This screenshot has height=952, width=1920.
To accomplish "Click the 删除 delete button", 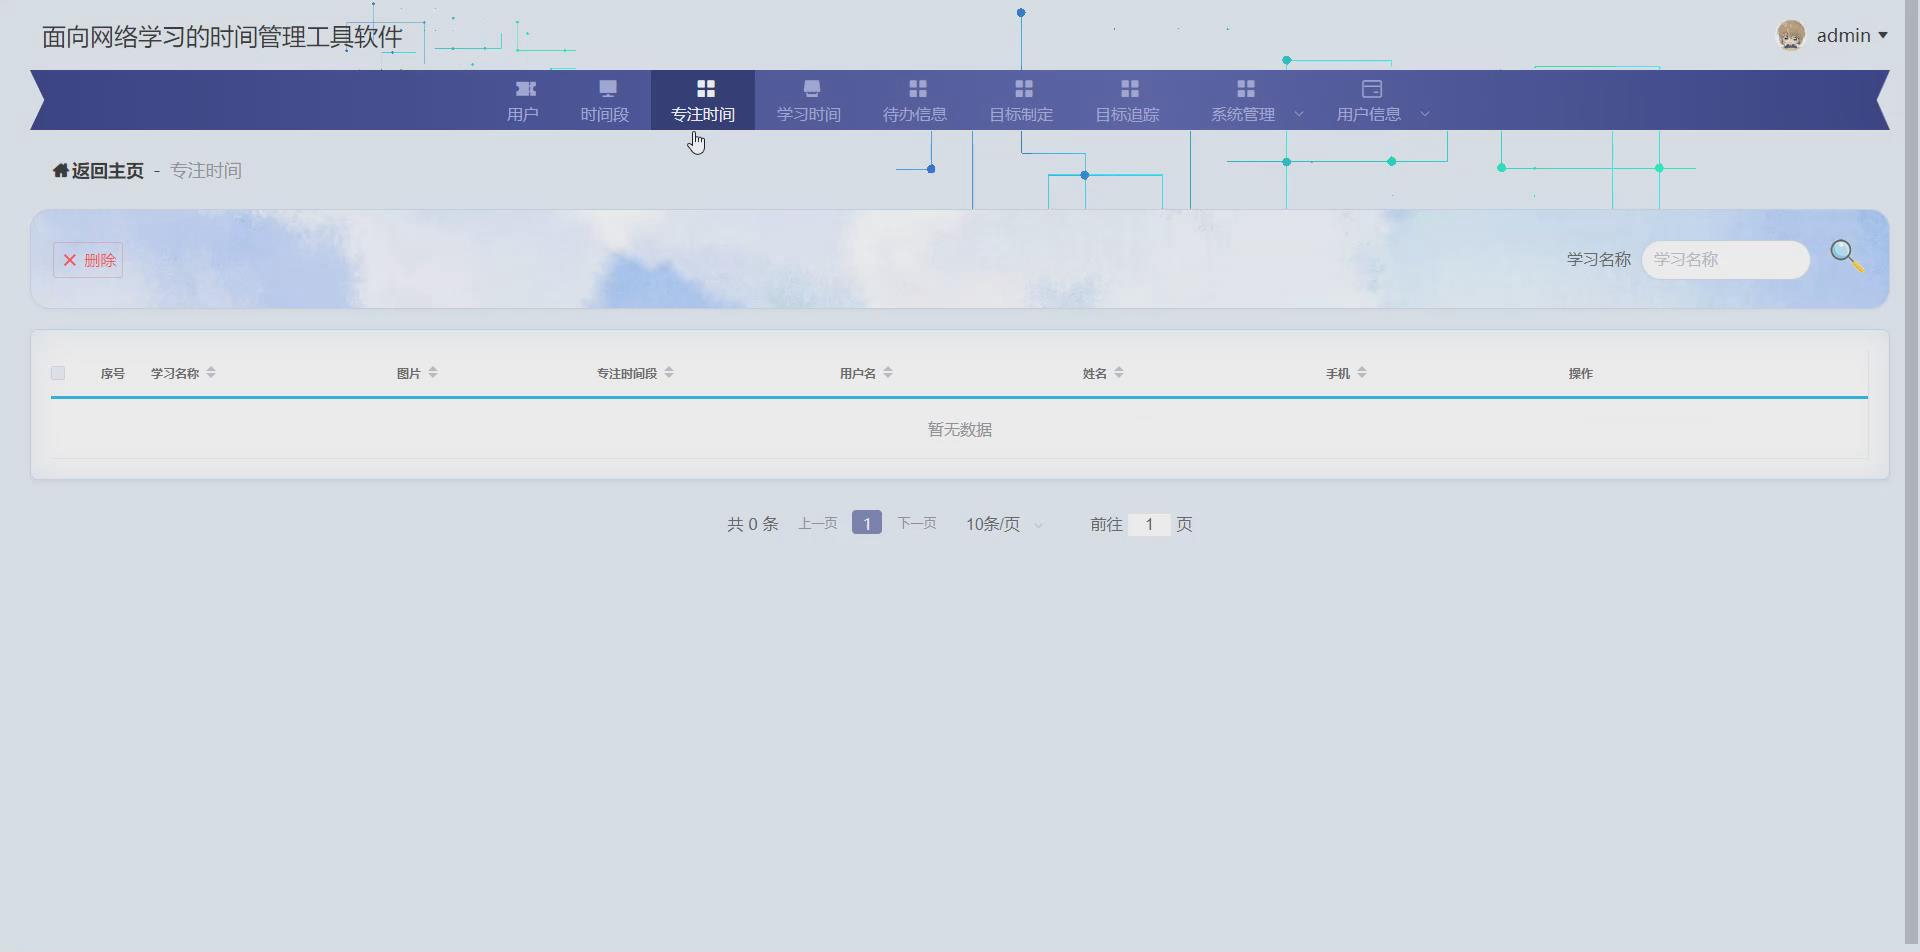I will point(88,259).
